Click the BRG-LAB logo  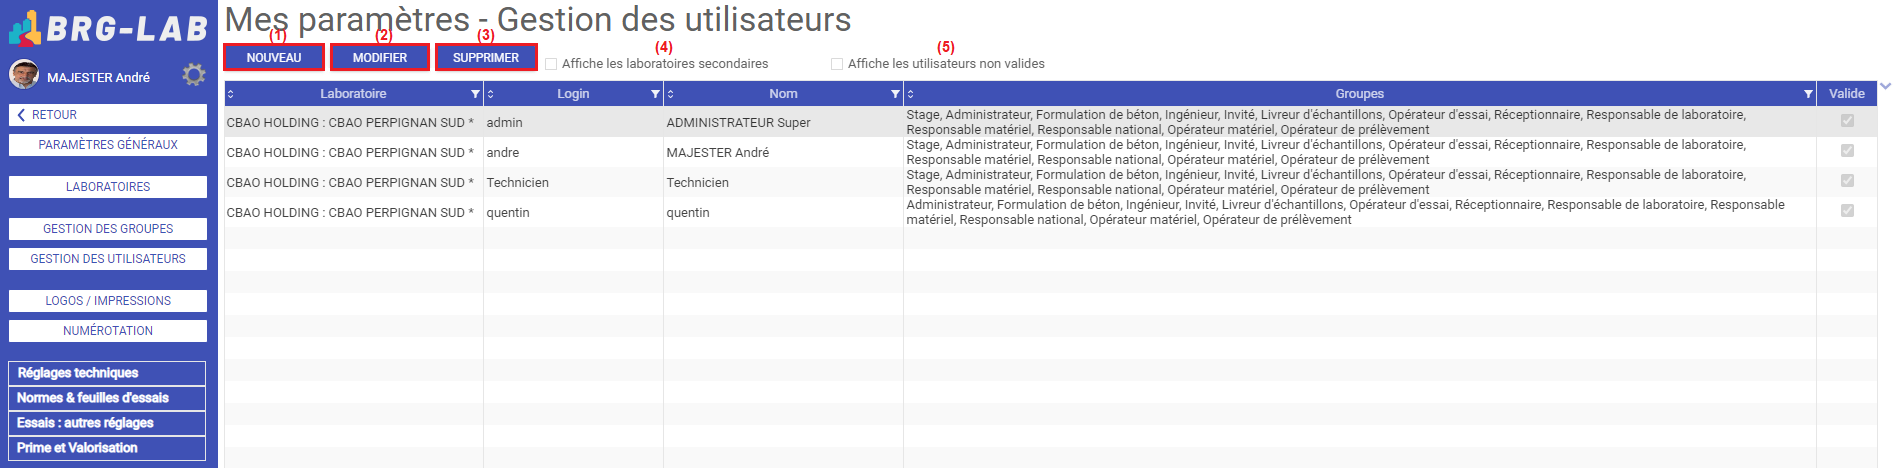pyautogui.click(x=109, y=28)
